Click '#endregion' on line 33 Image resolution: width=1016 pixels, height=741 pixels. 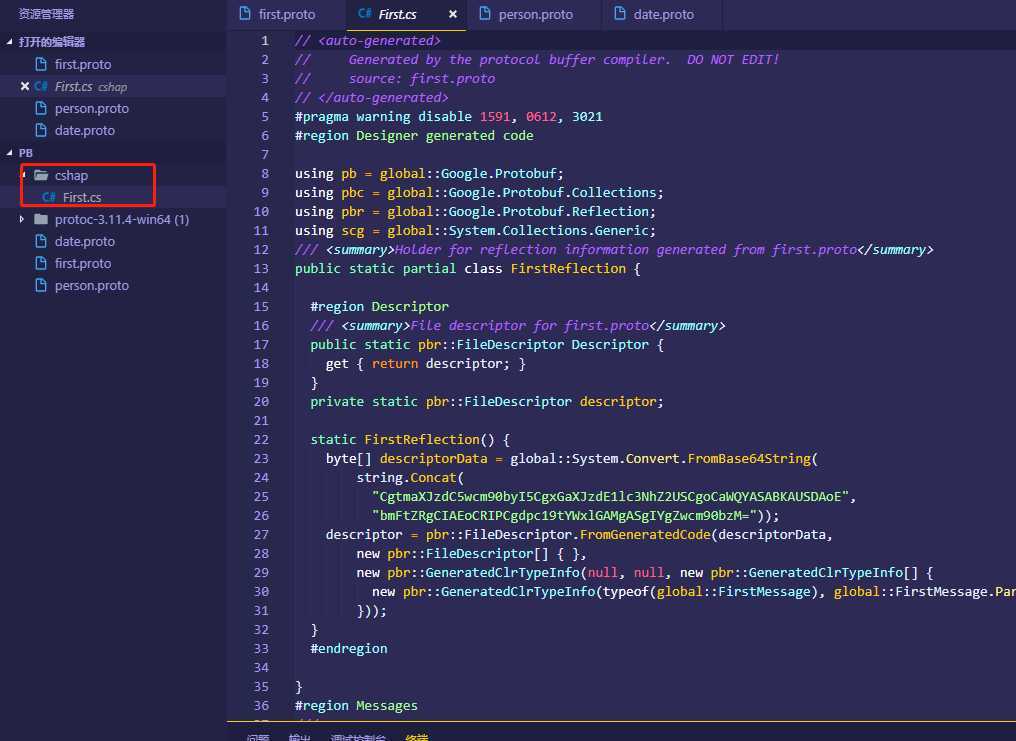pos(349,648)
